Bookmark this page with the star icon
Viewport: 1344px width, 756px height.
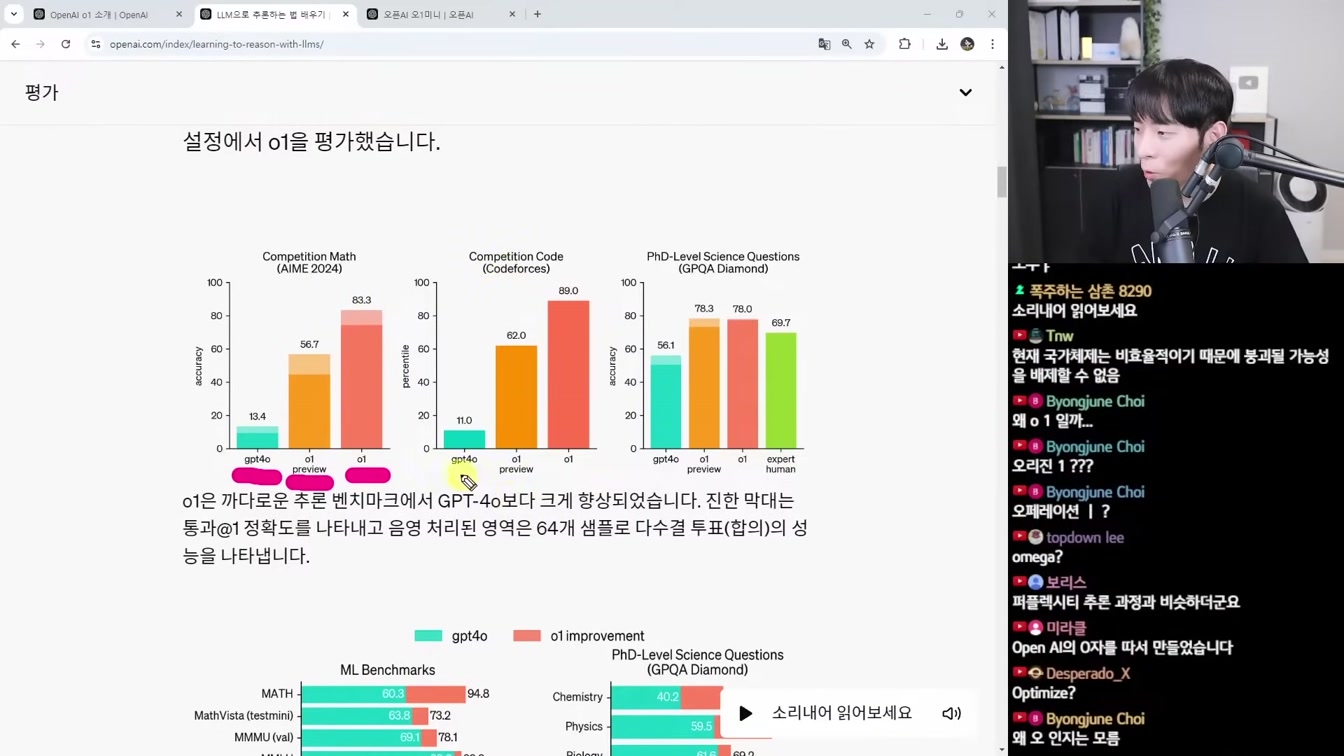(870, 44)
